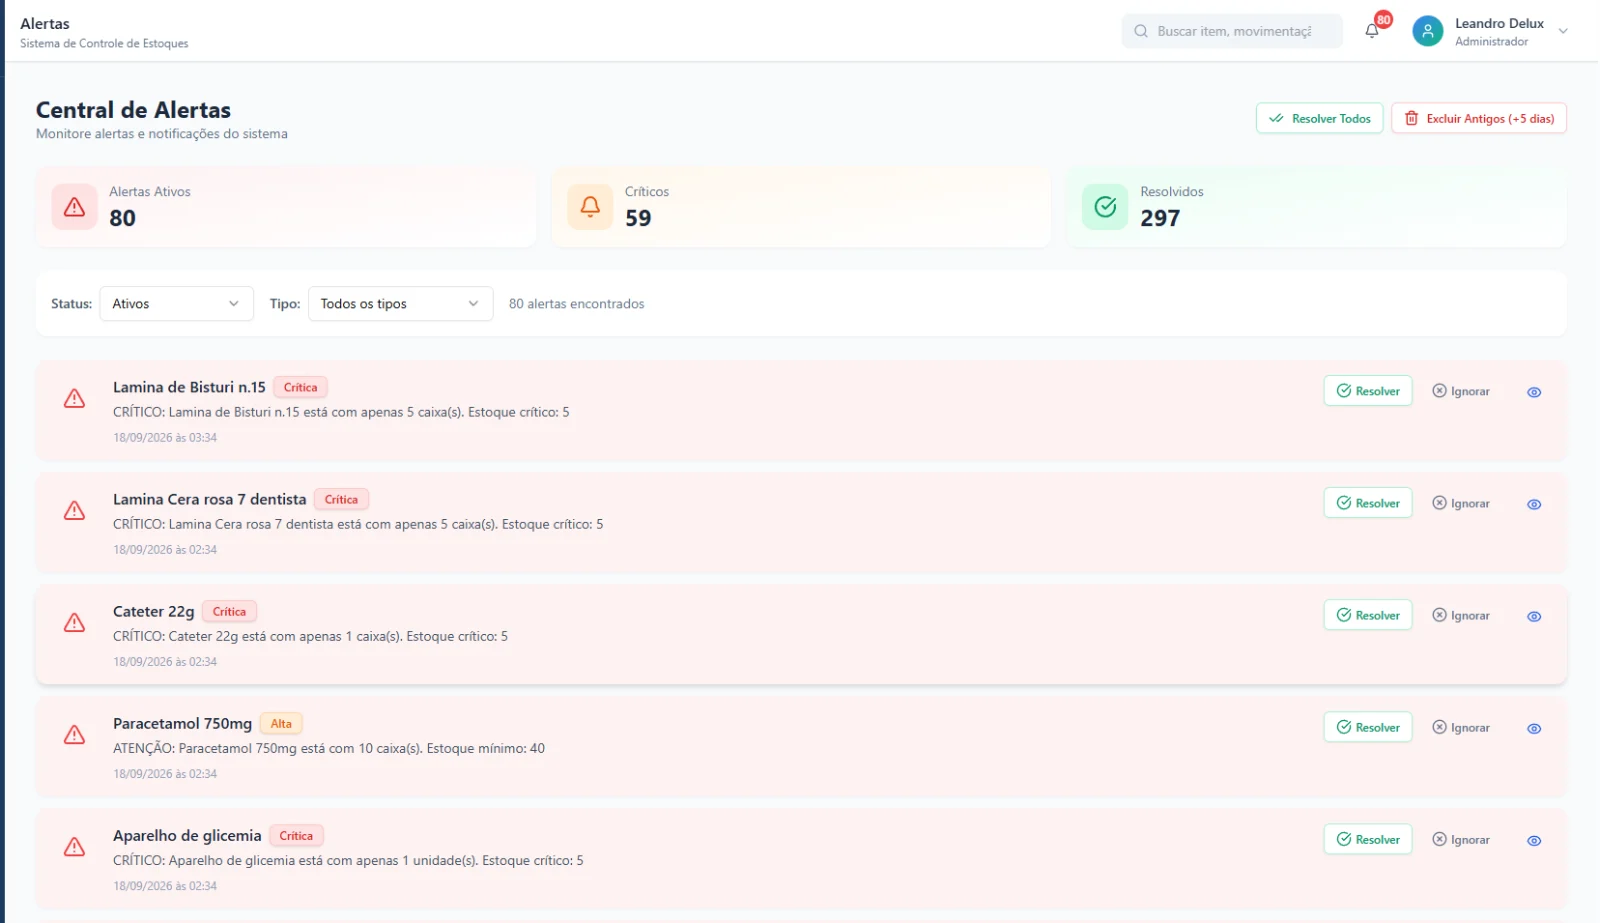Click the Crítica badge on Lamina de Bisturi n.15
The width and height of the screenshot is (1600, 923).
[x=300, y=388]
